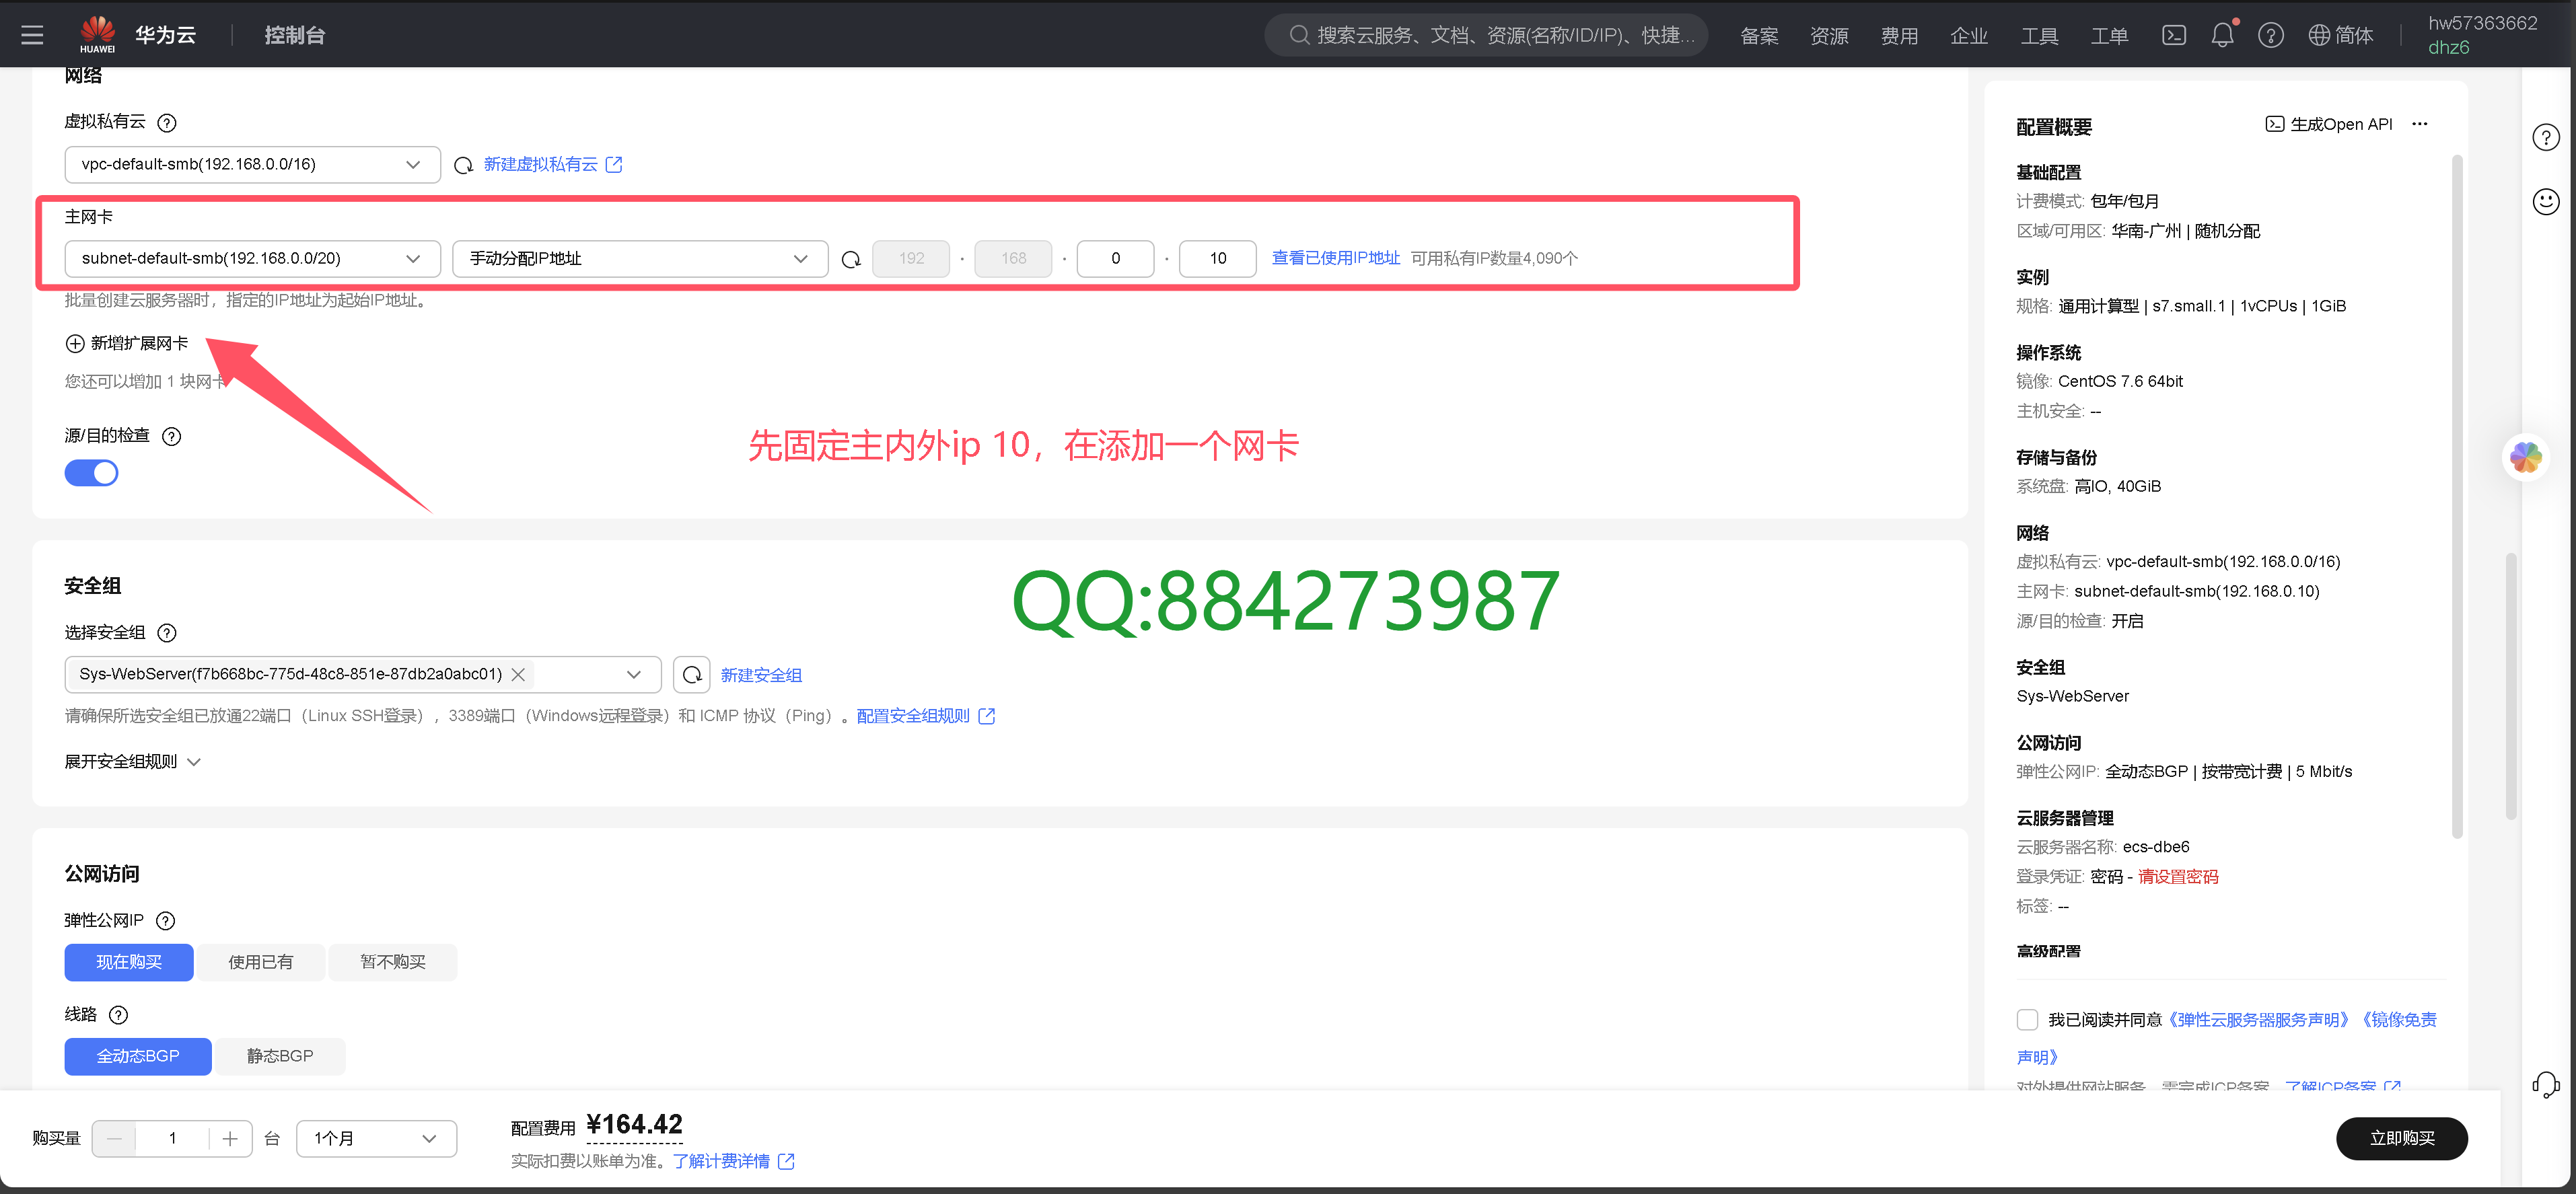Open the Sys-WebServer security group dropdown
Viewport: 2576px width, 1194px height.
(362, 675)
